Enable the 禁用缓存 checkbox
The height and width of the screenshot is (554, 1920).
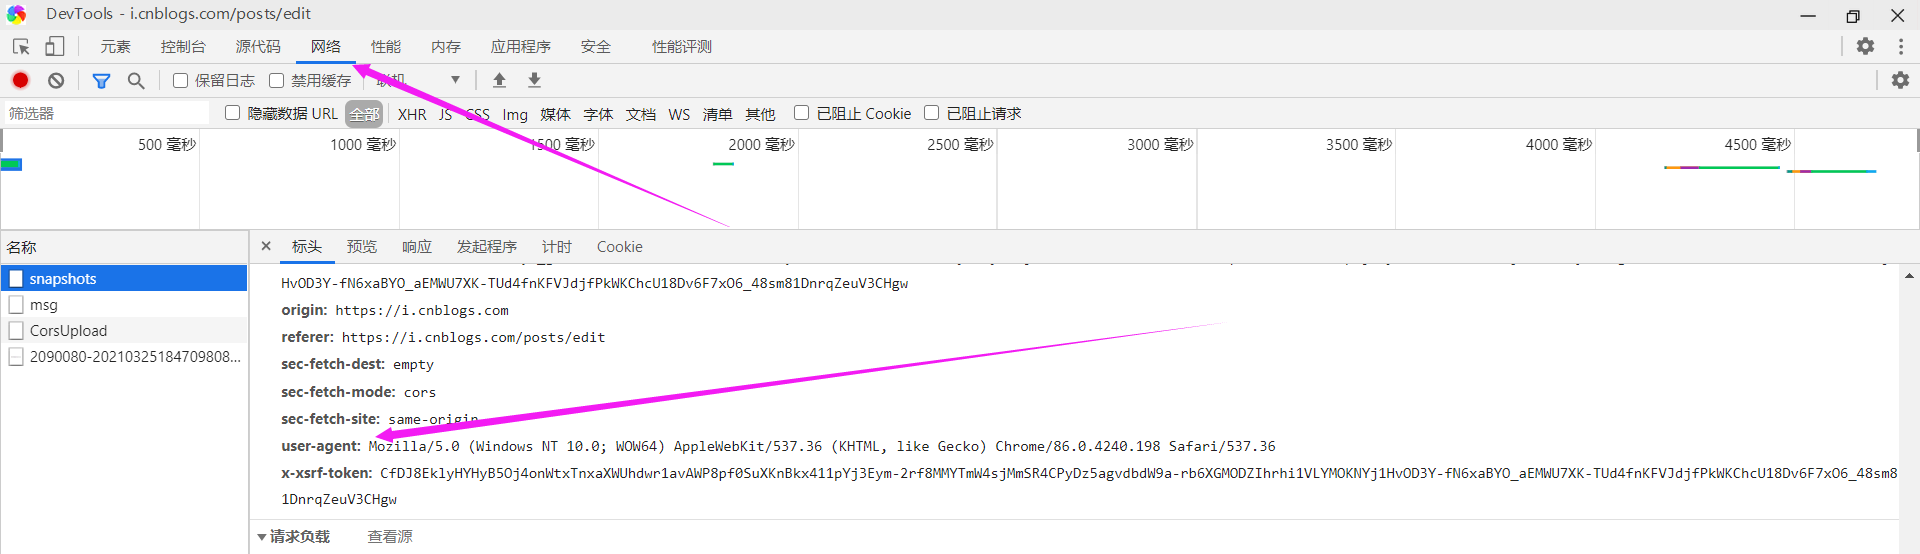coord(277,80)
